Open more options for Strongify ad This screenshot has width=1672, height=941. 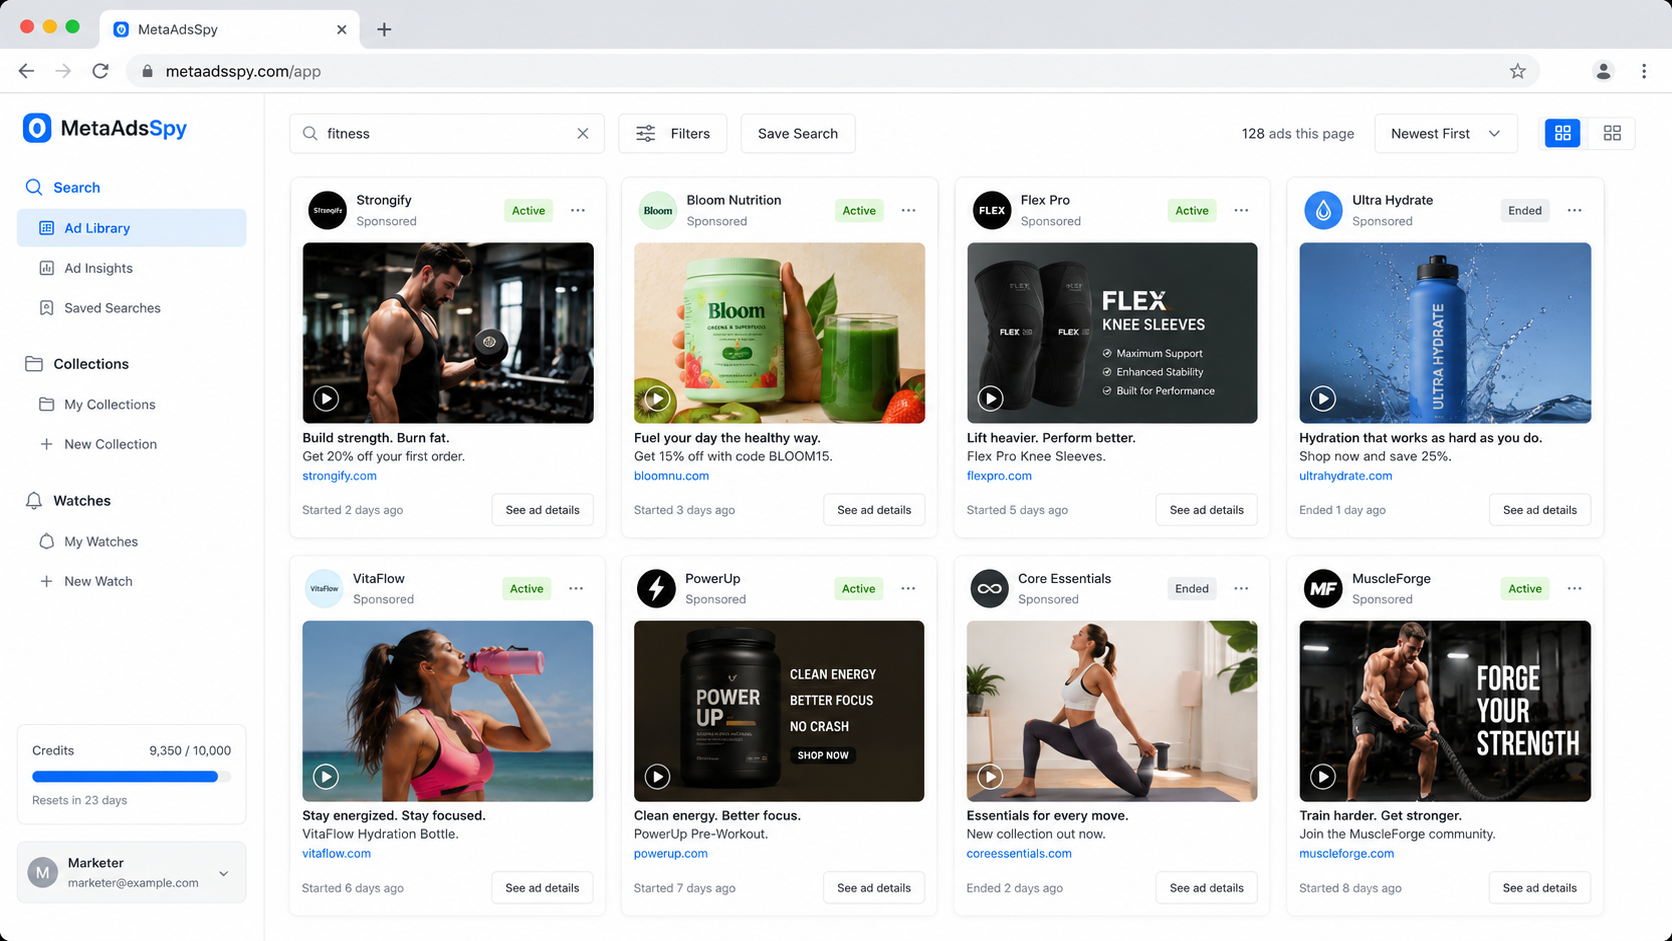[x=578, y=210]
